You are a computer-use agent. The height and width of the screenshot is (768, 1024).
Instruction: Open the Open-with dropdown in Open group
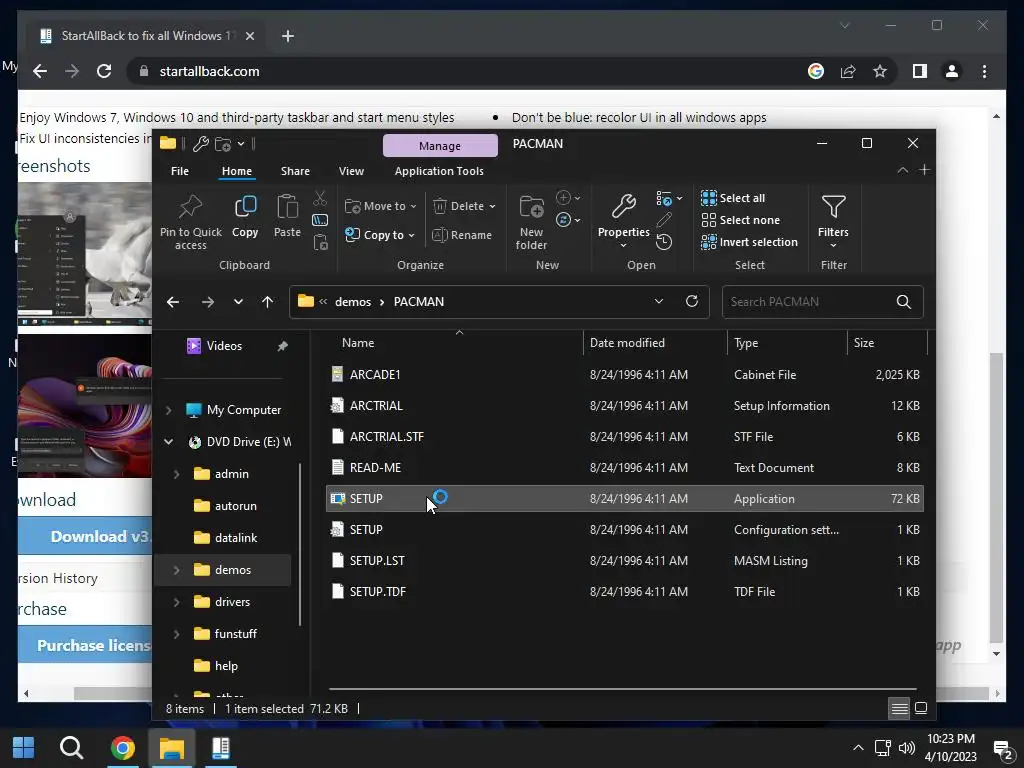(x=669, y=198)
